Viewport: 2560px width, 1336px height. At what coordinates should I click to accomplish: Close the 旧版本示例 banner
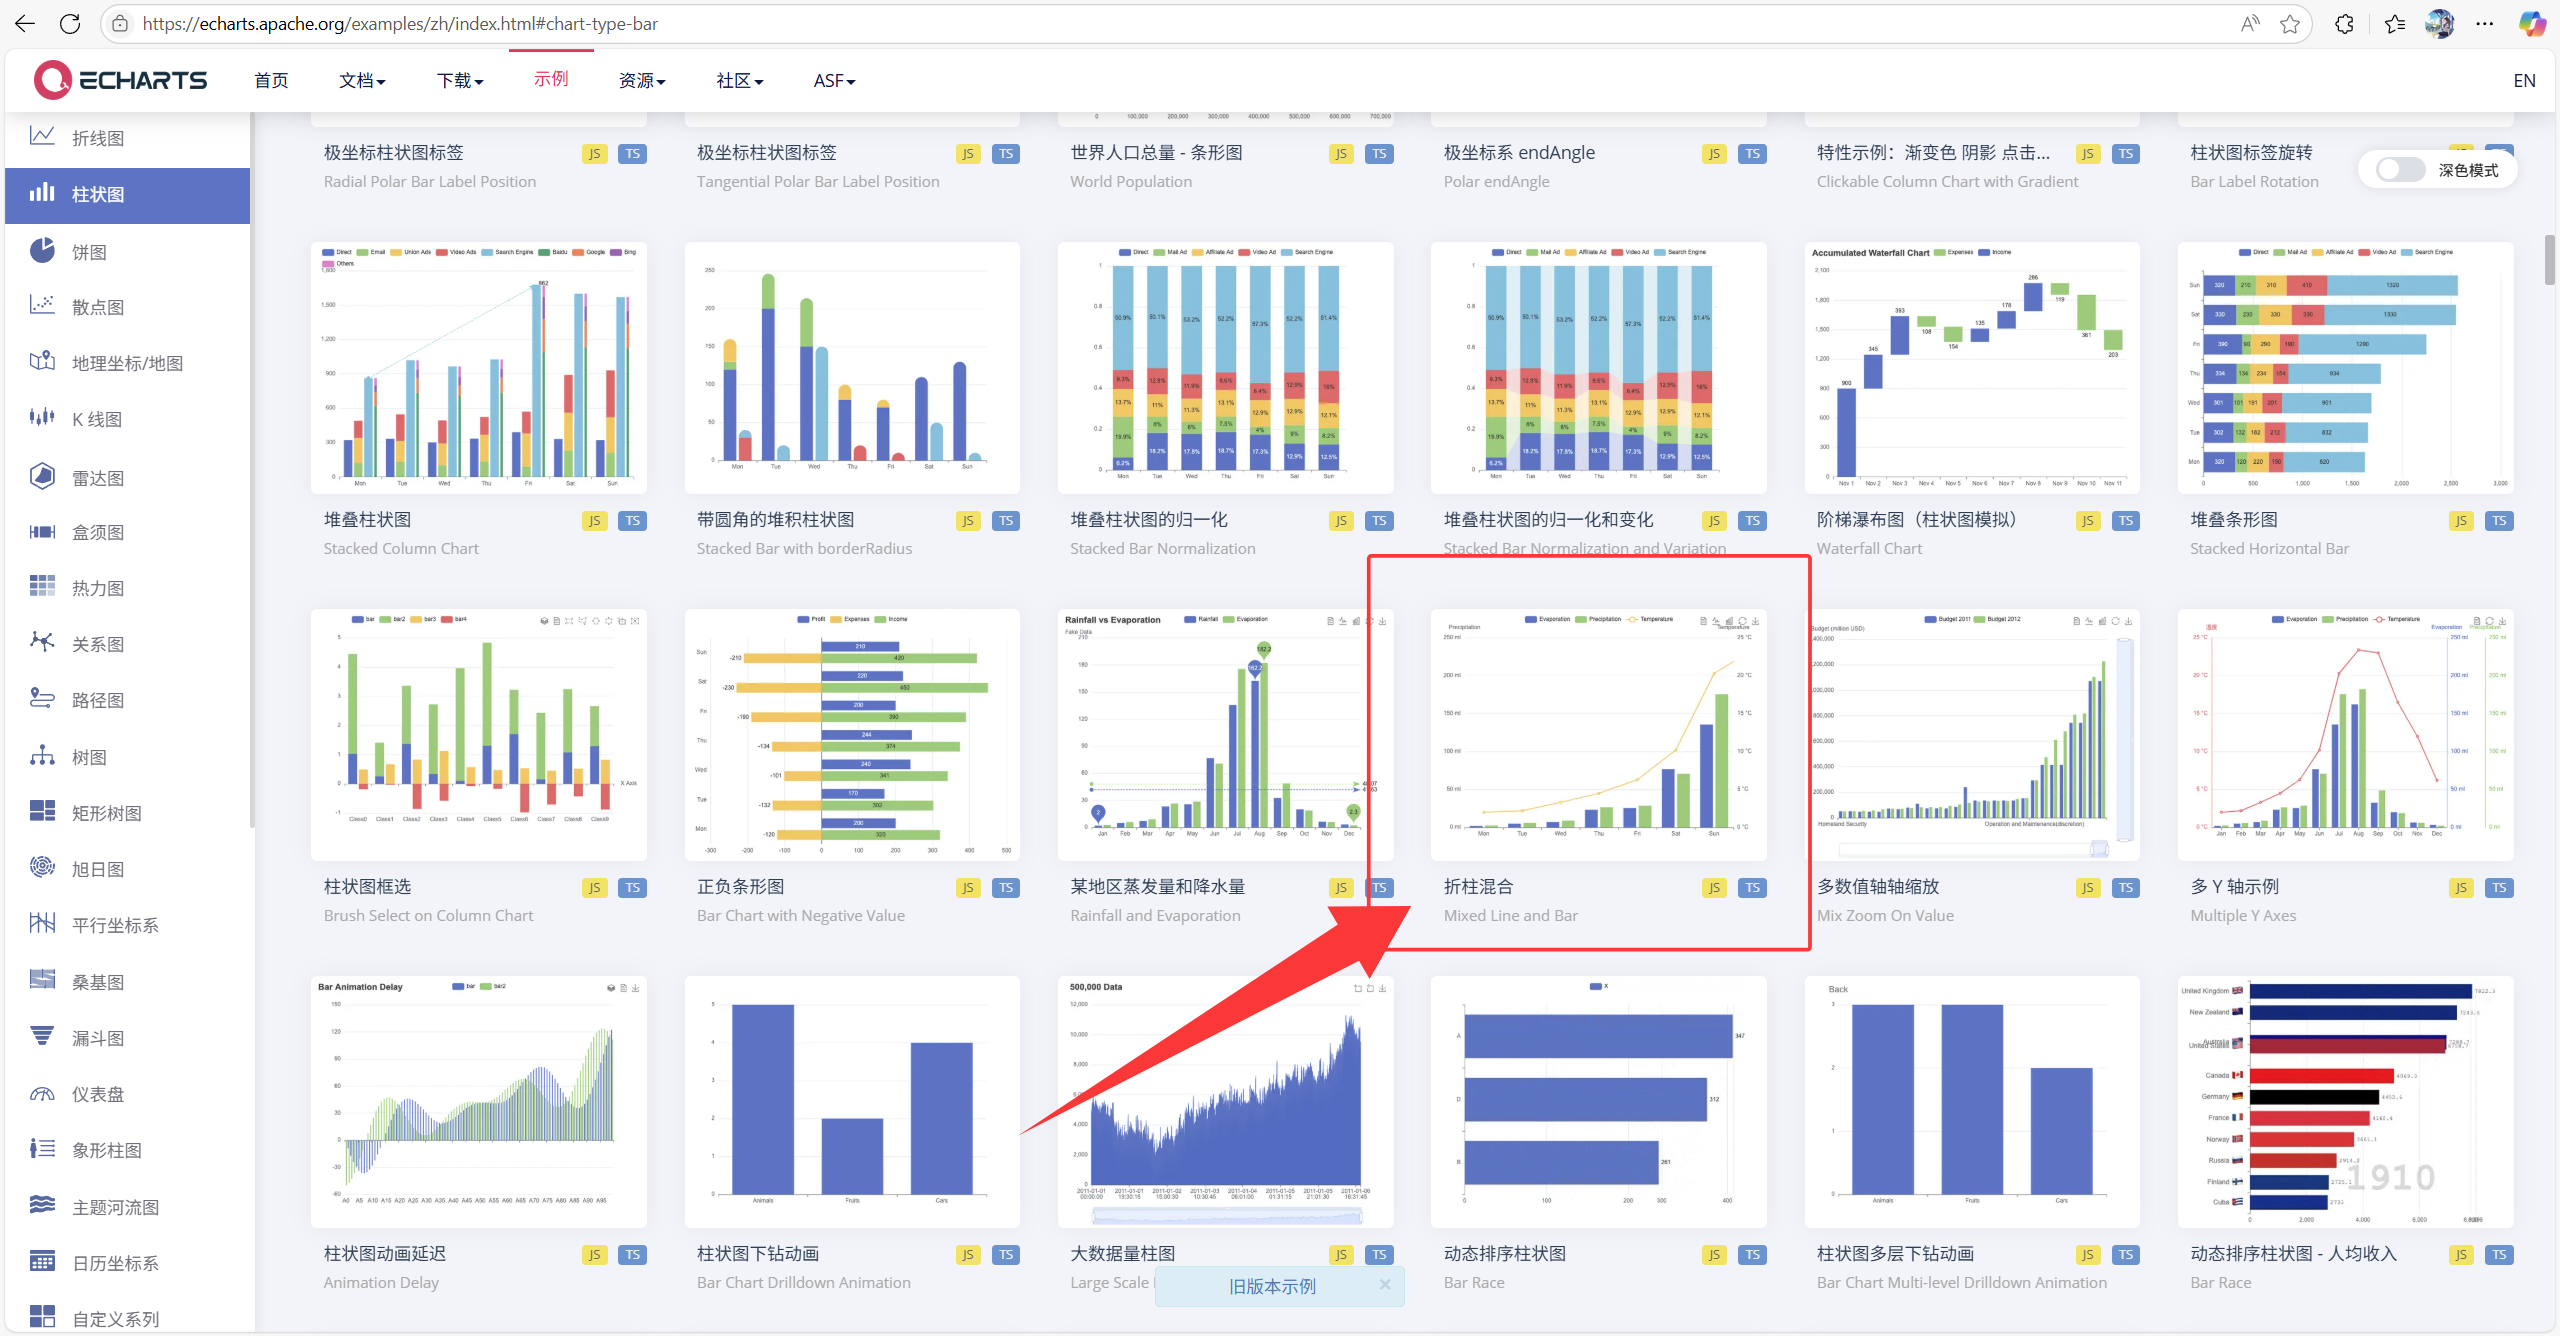pyautogui.click(x=1385, y=1285)
